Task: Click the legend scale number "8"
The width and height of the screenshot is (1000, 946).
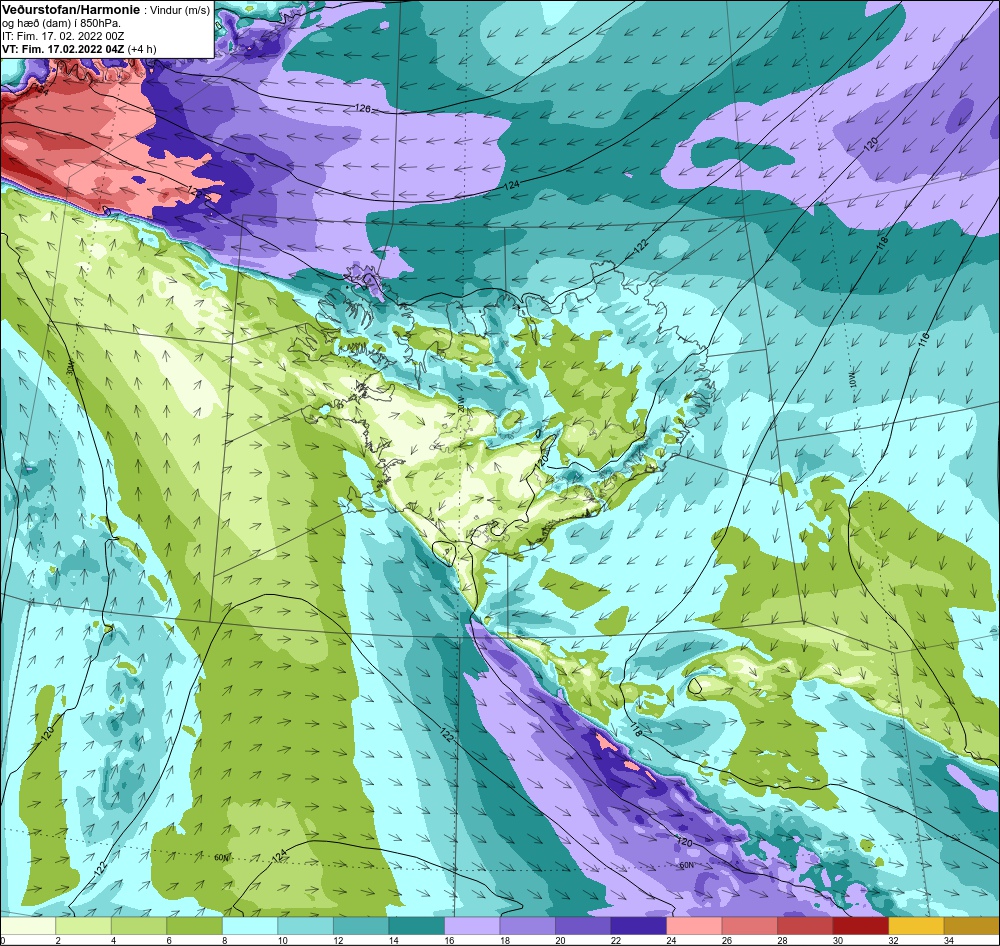Action: pos(224,940)
